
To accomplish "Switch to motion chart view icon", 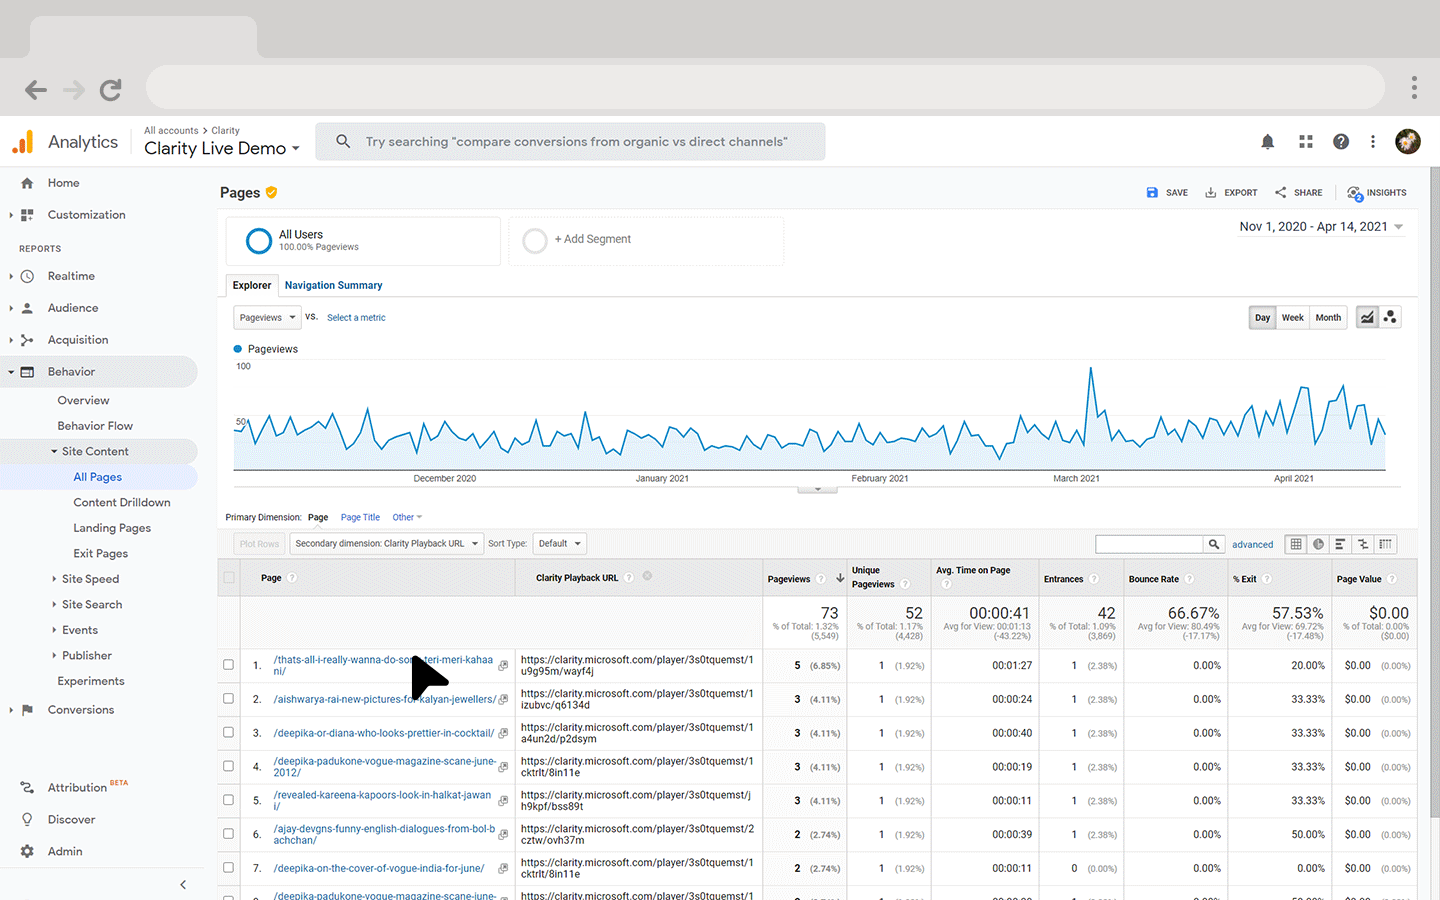I will tap(1390, 318).
